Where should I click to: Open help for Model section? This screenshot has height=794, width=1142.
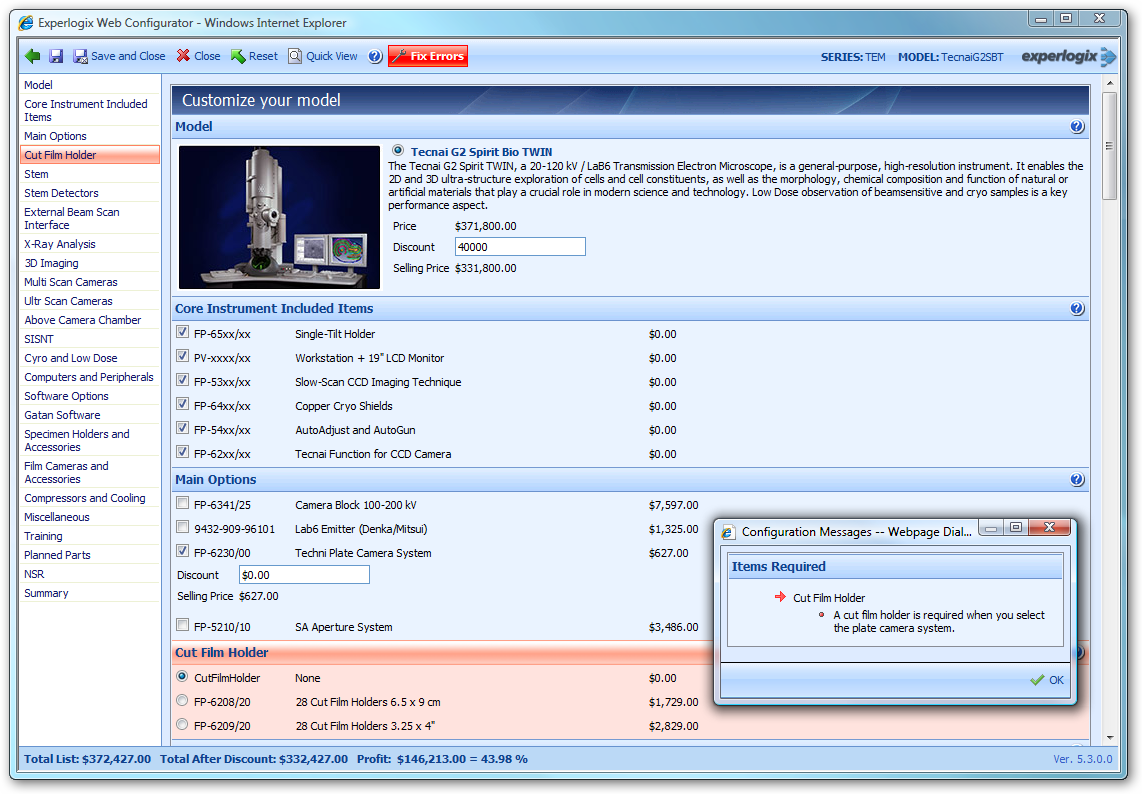pyautogui.click(x=1077, y=127)
